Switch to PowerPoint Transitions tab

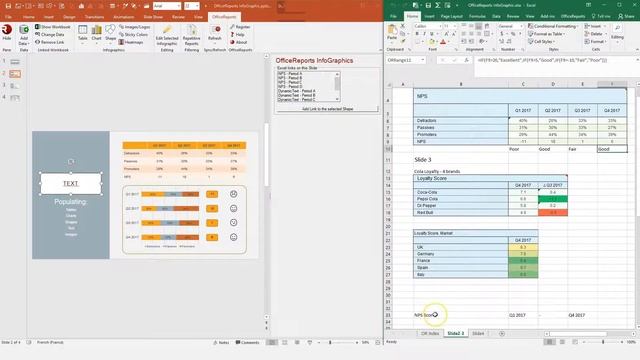click(x=94, y=17)
